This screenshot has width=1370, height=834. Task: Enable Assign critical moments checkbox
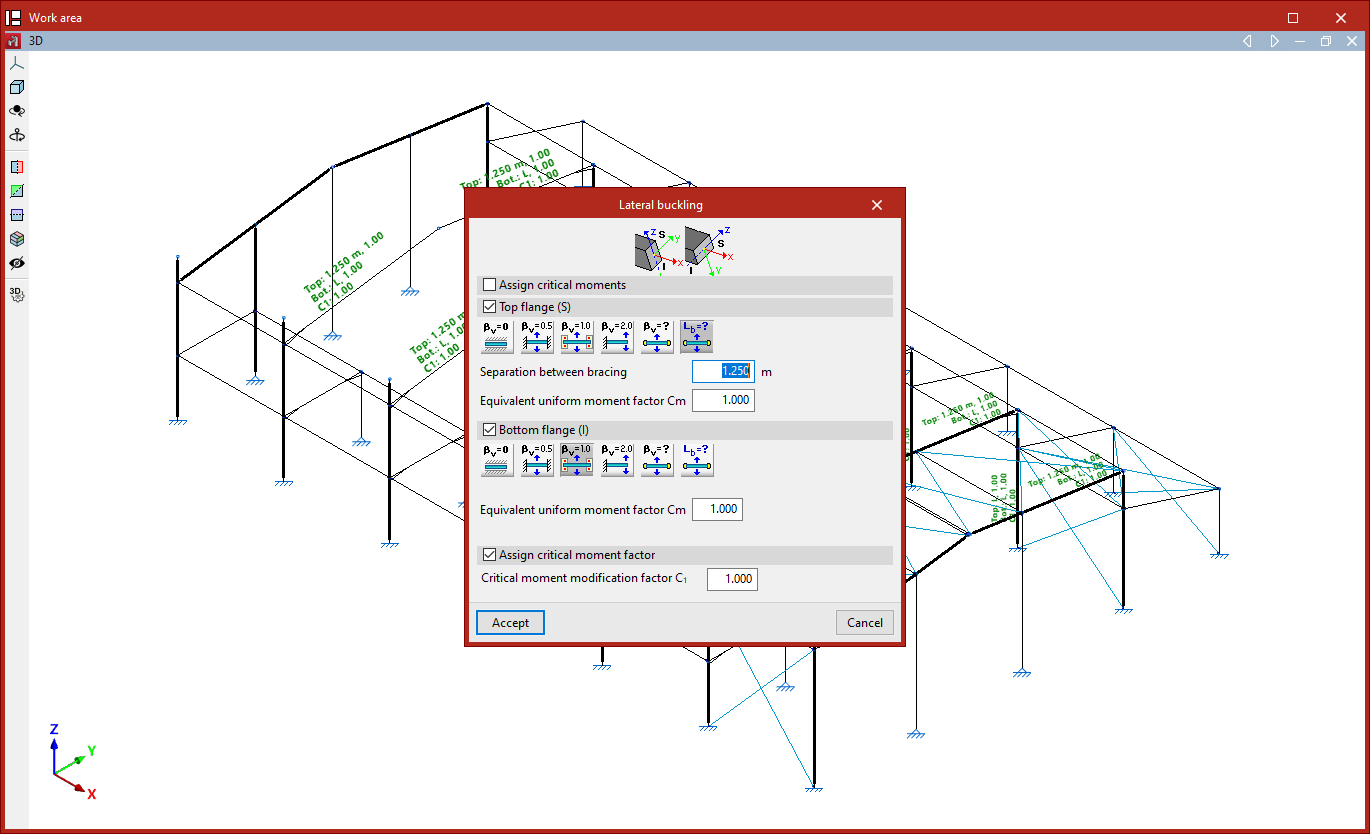(x=489, y=285)
